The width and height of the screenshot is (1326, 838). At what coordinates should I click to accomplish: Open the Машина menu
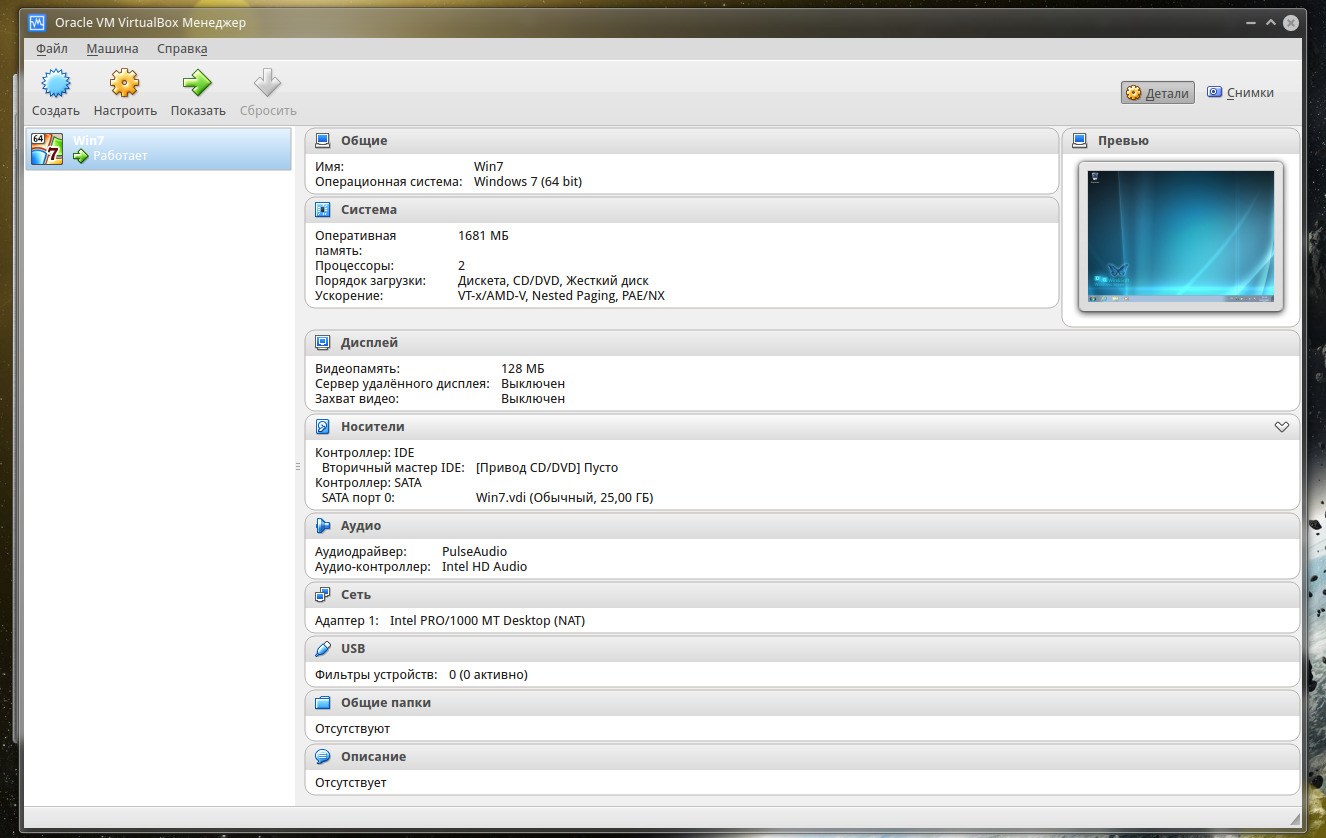(112, 49)
